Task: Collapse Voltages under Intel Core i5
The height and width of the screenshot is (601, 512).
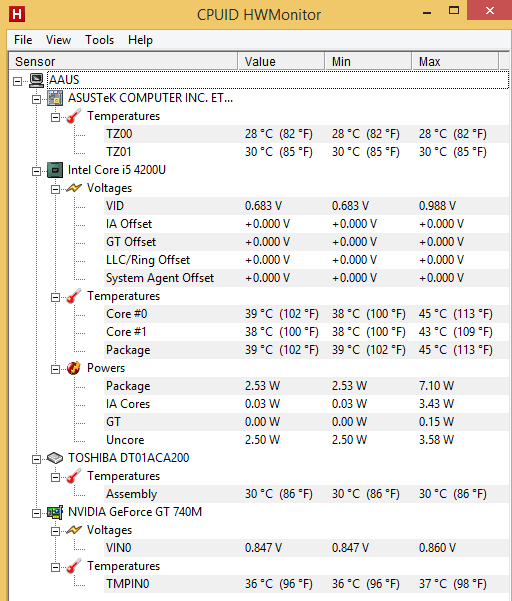Action: coord(56,189)
